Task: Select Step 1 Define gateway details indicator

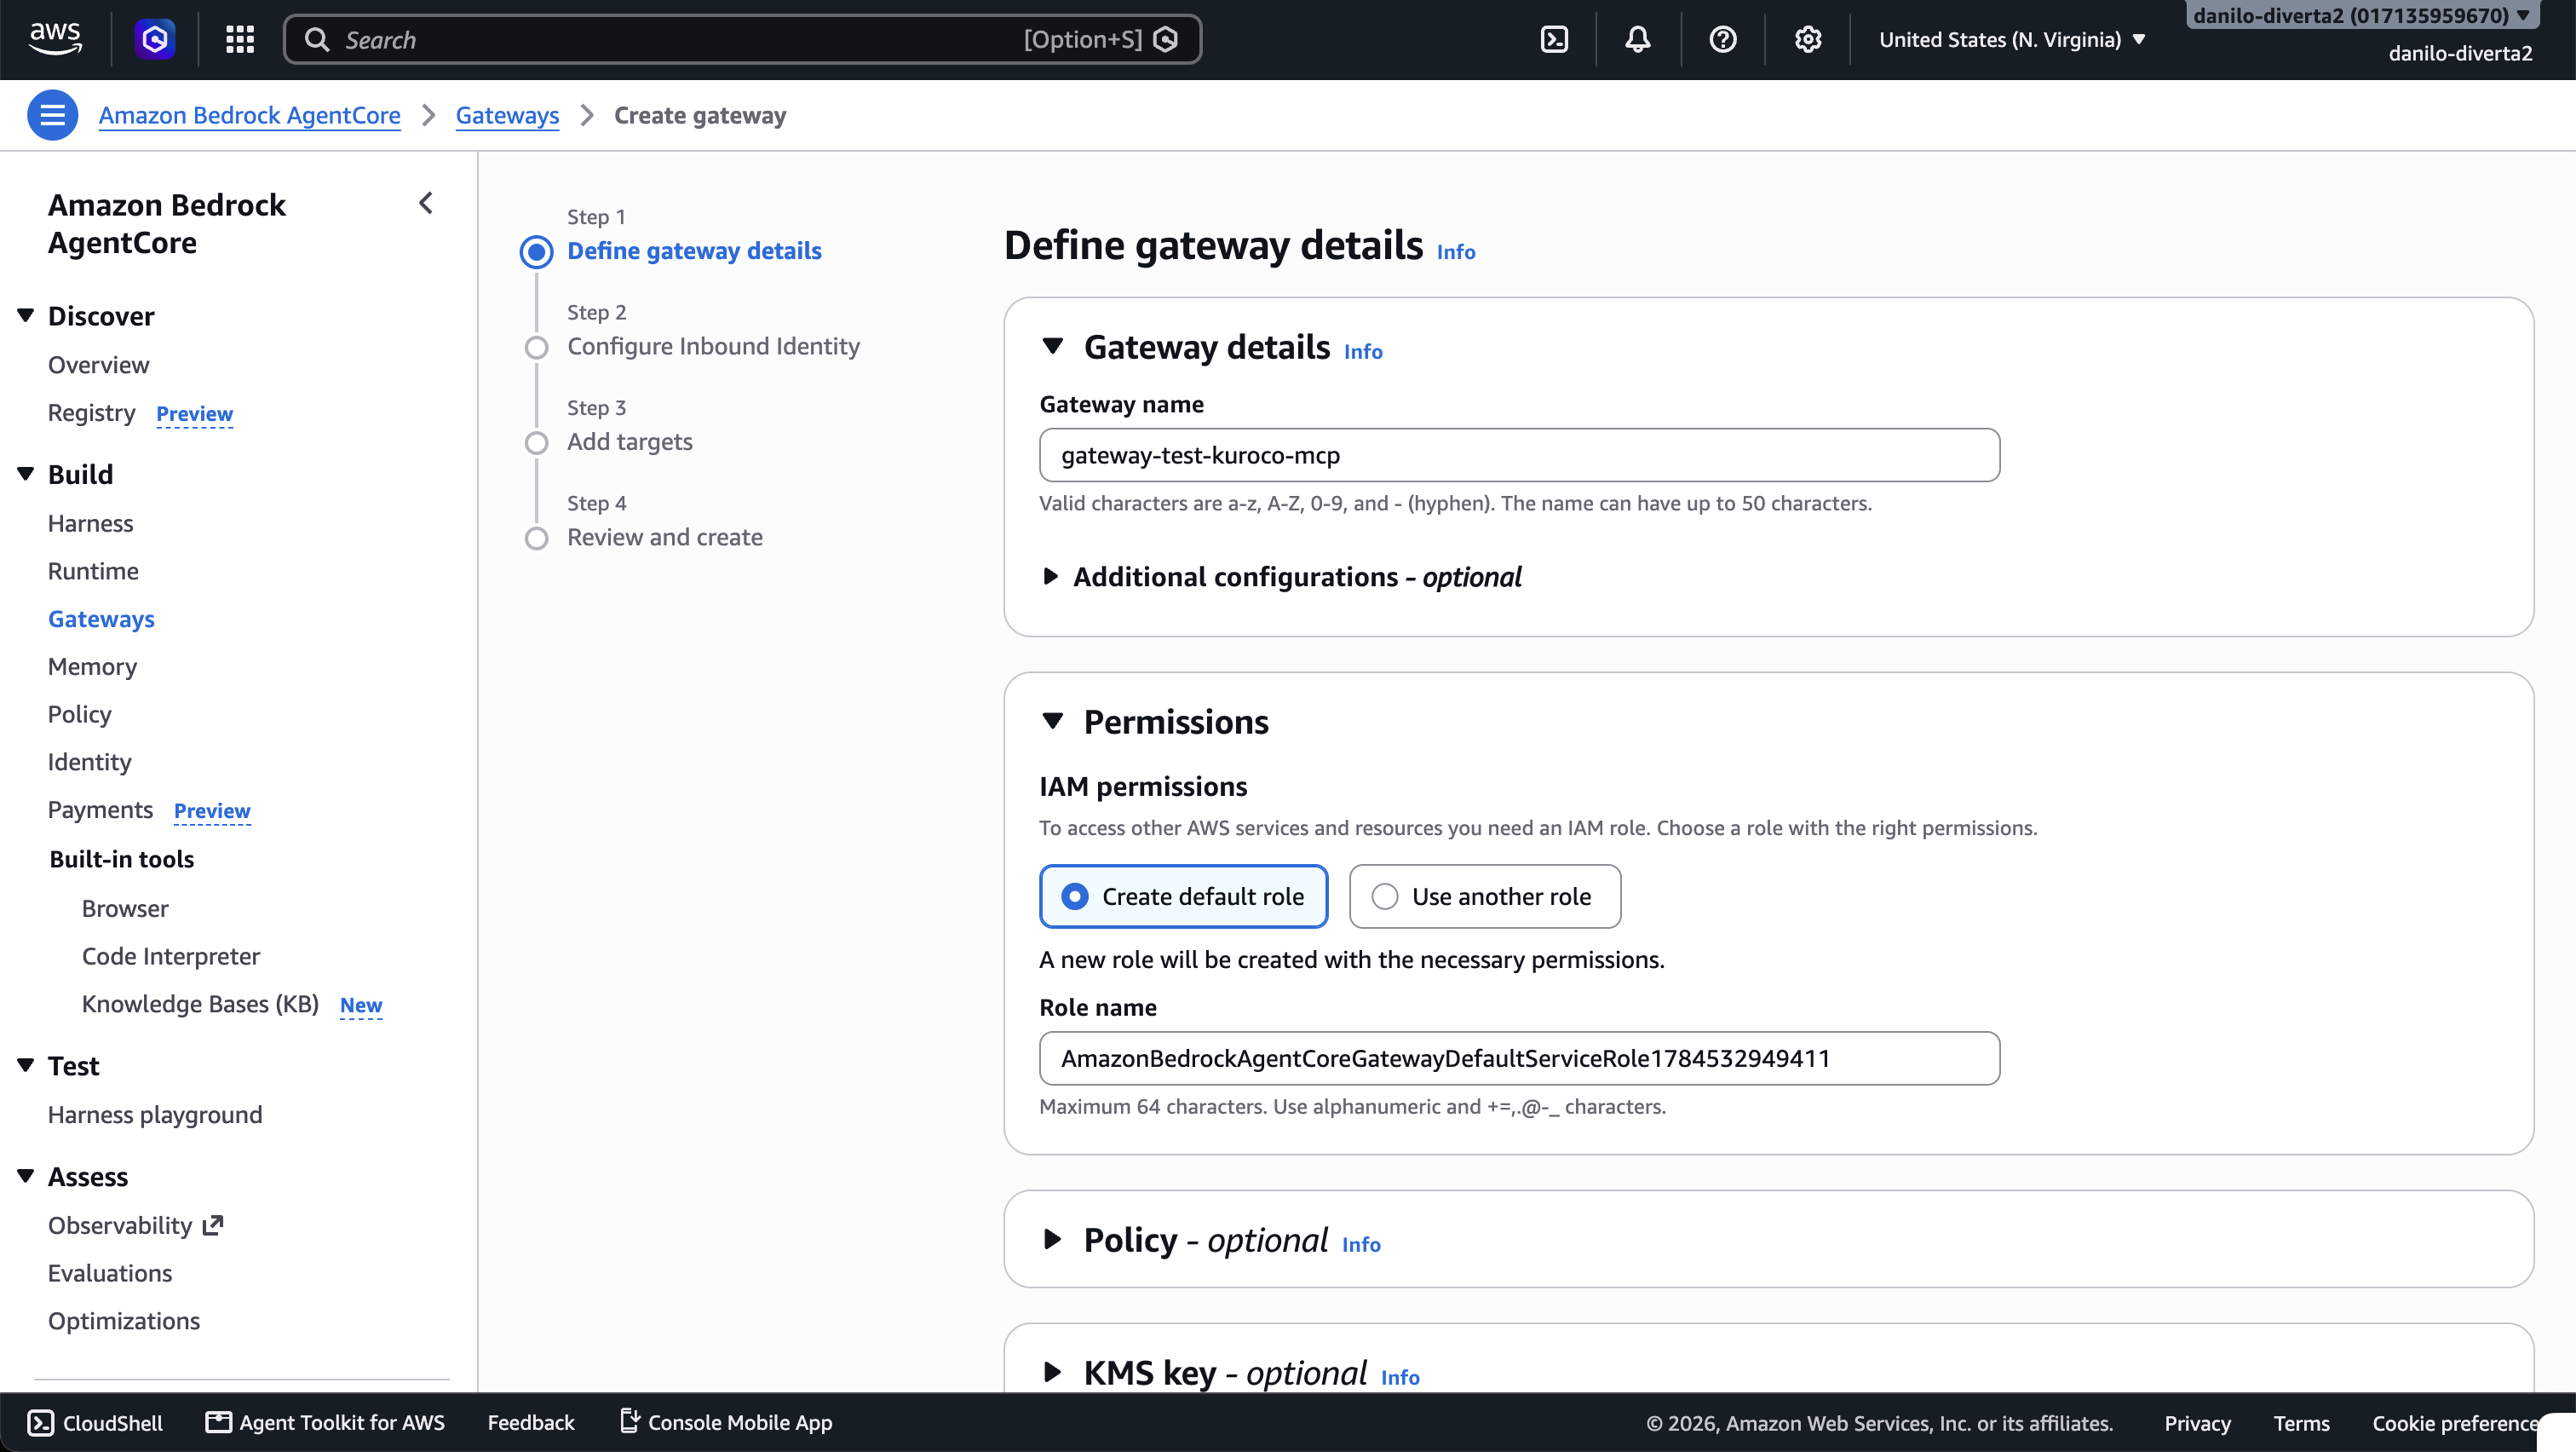Action: coord(536,251)
